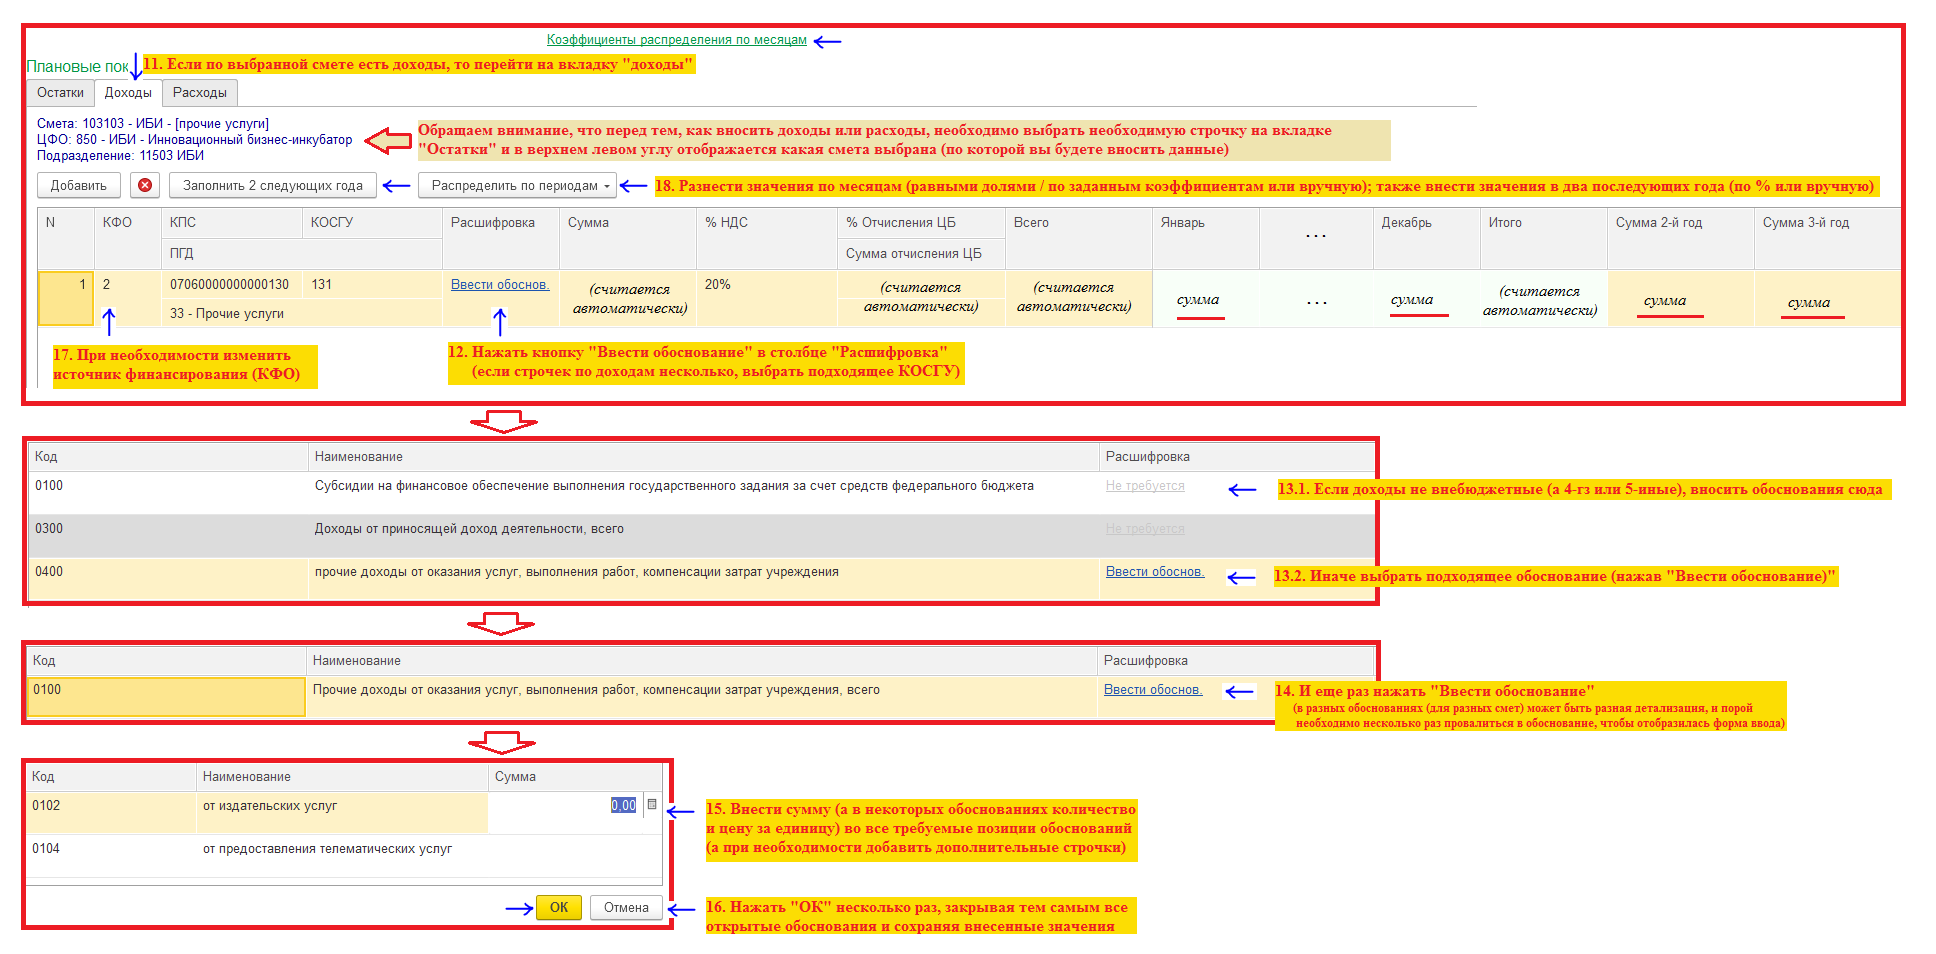This screenshot has height=954, width=1936.
Task: Click 'Ввести обоснов.' in 'Прочие доходы... всего' row
Action: point(1152,690)
